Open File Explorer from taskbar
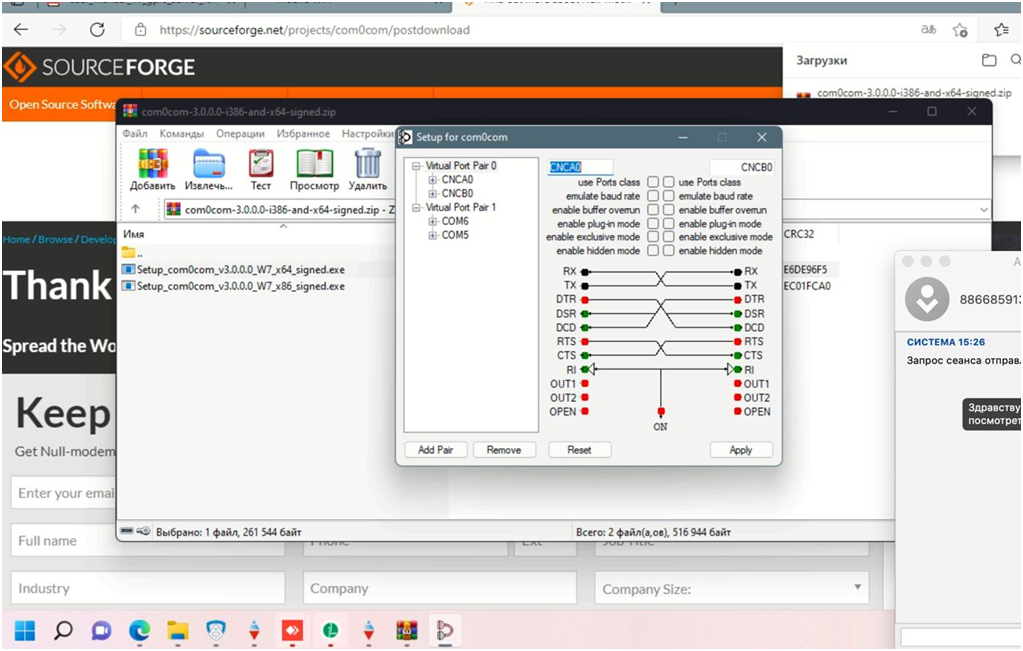 (x=177, y=630)
